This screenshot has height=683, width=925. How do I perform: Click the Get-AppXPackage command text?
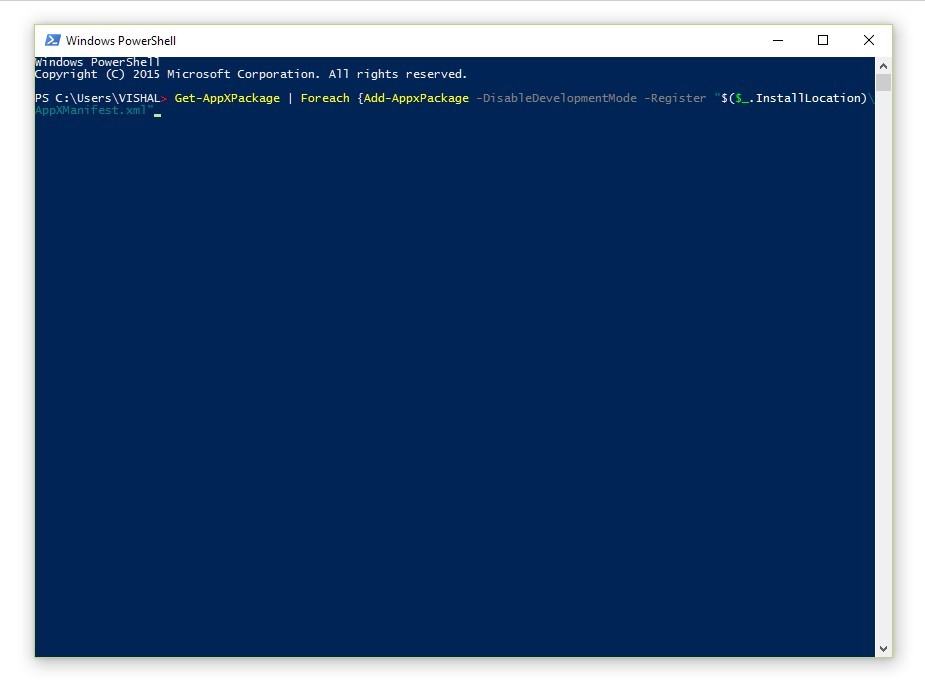tap(227, 98)
